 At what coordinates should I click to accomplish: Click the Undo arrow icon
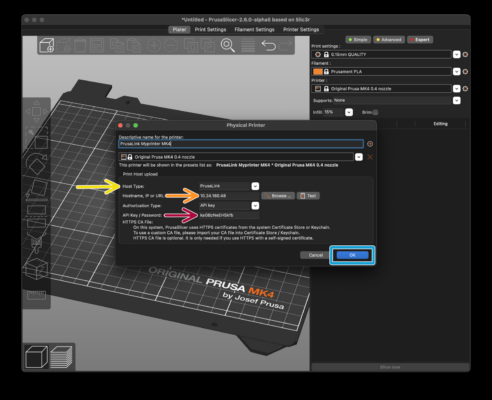tap(269, 45)
